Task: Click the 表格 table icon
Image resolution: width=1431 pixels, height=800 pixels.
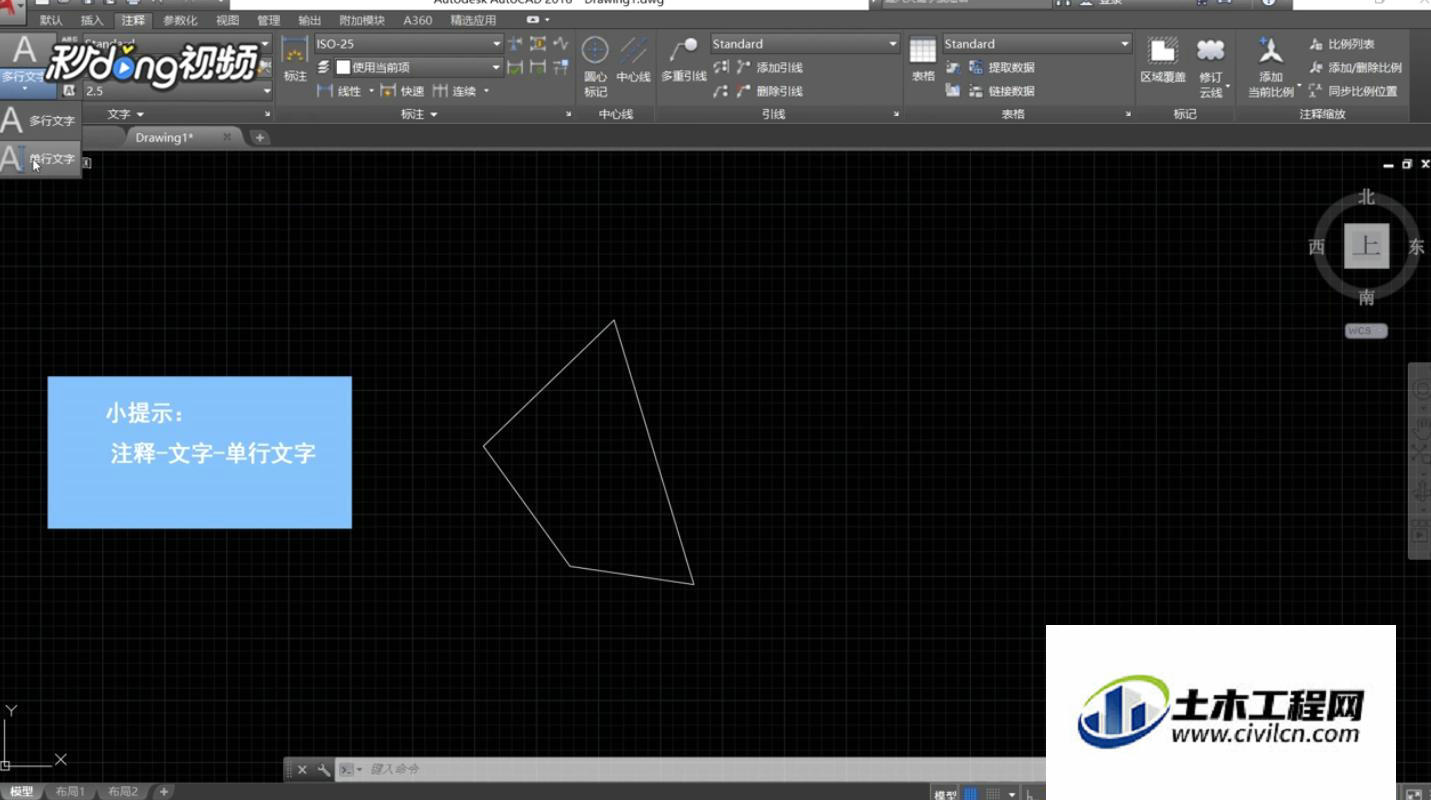Action: click(x=923, y=49)
